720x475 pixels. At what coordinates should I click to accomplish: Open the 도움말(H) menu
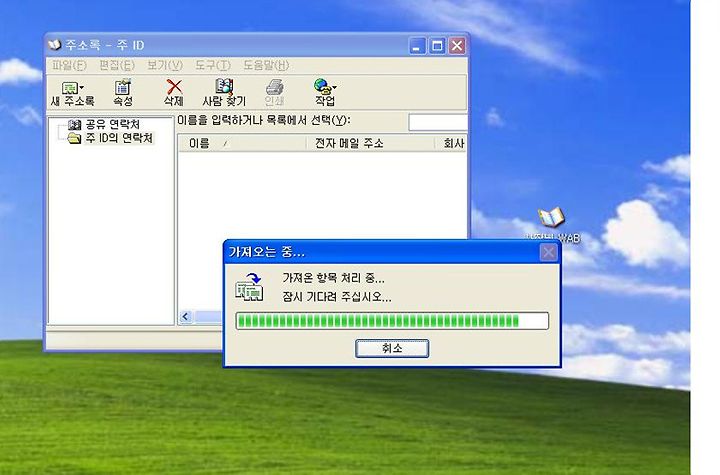click(266, 65)
